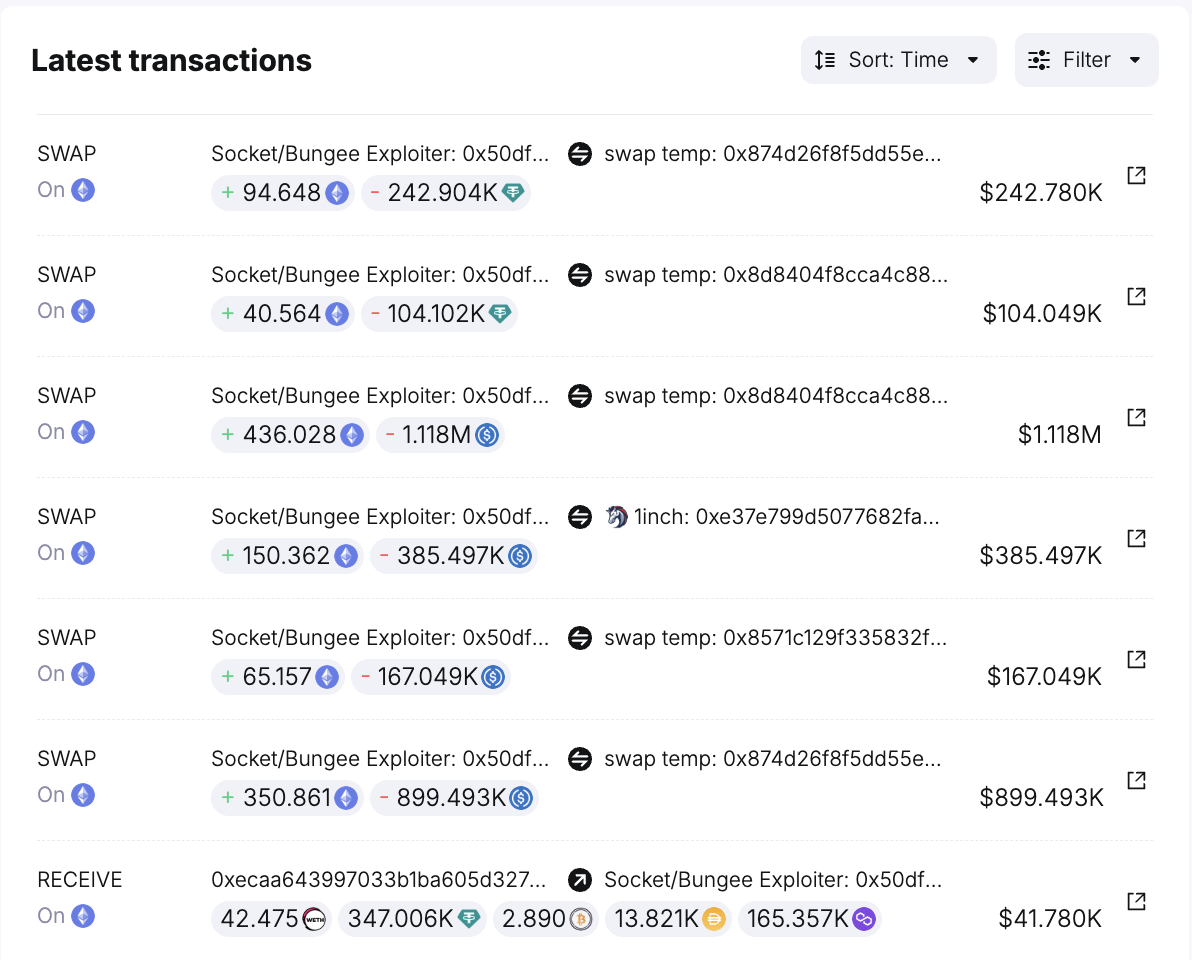Viewport: 1192px width, 960px height.
Task: Open first transaction via its external link icon
Action: click(1136, 174)
